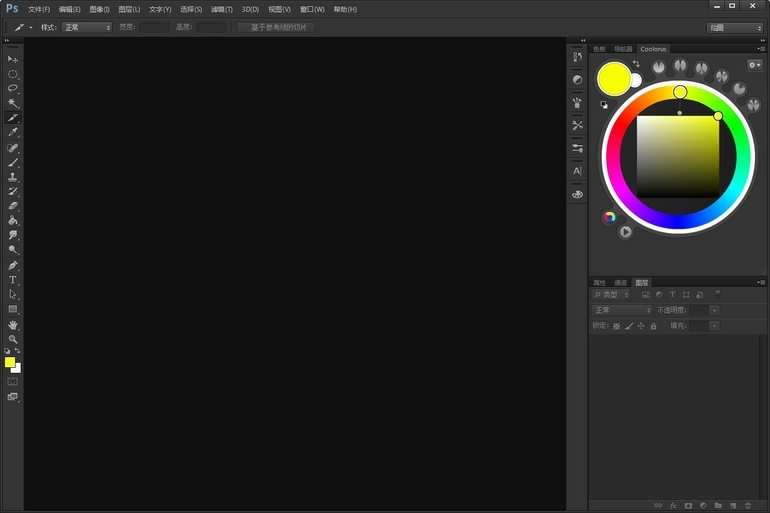Select the Move tool
Viewport: 770px width, 513px height.
pyautogui.click(x=13, y=59)
